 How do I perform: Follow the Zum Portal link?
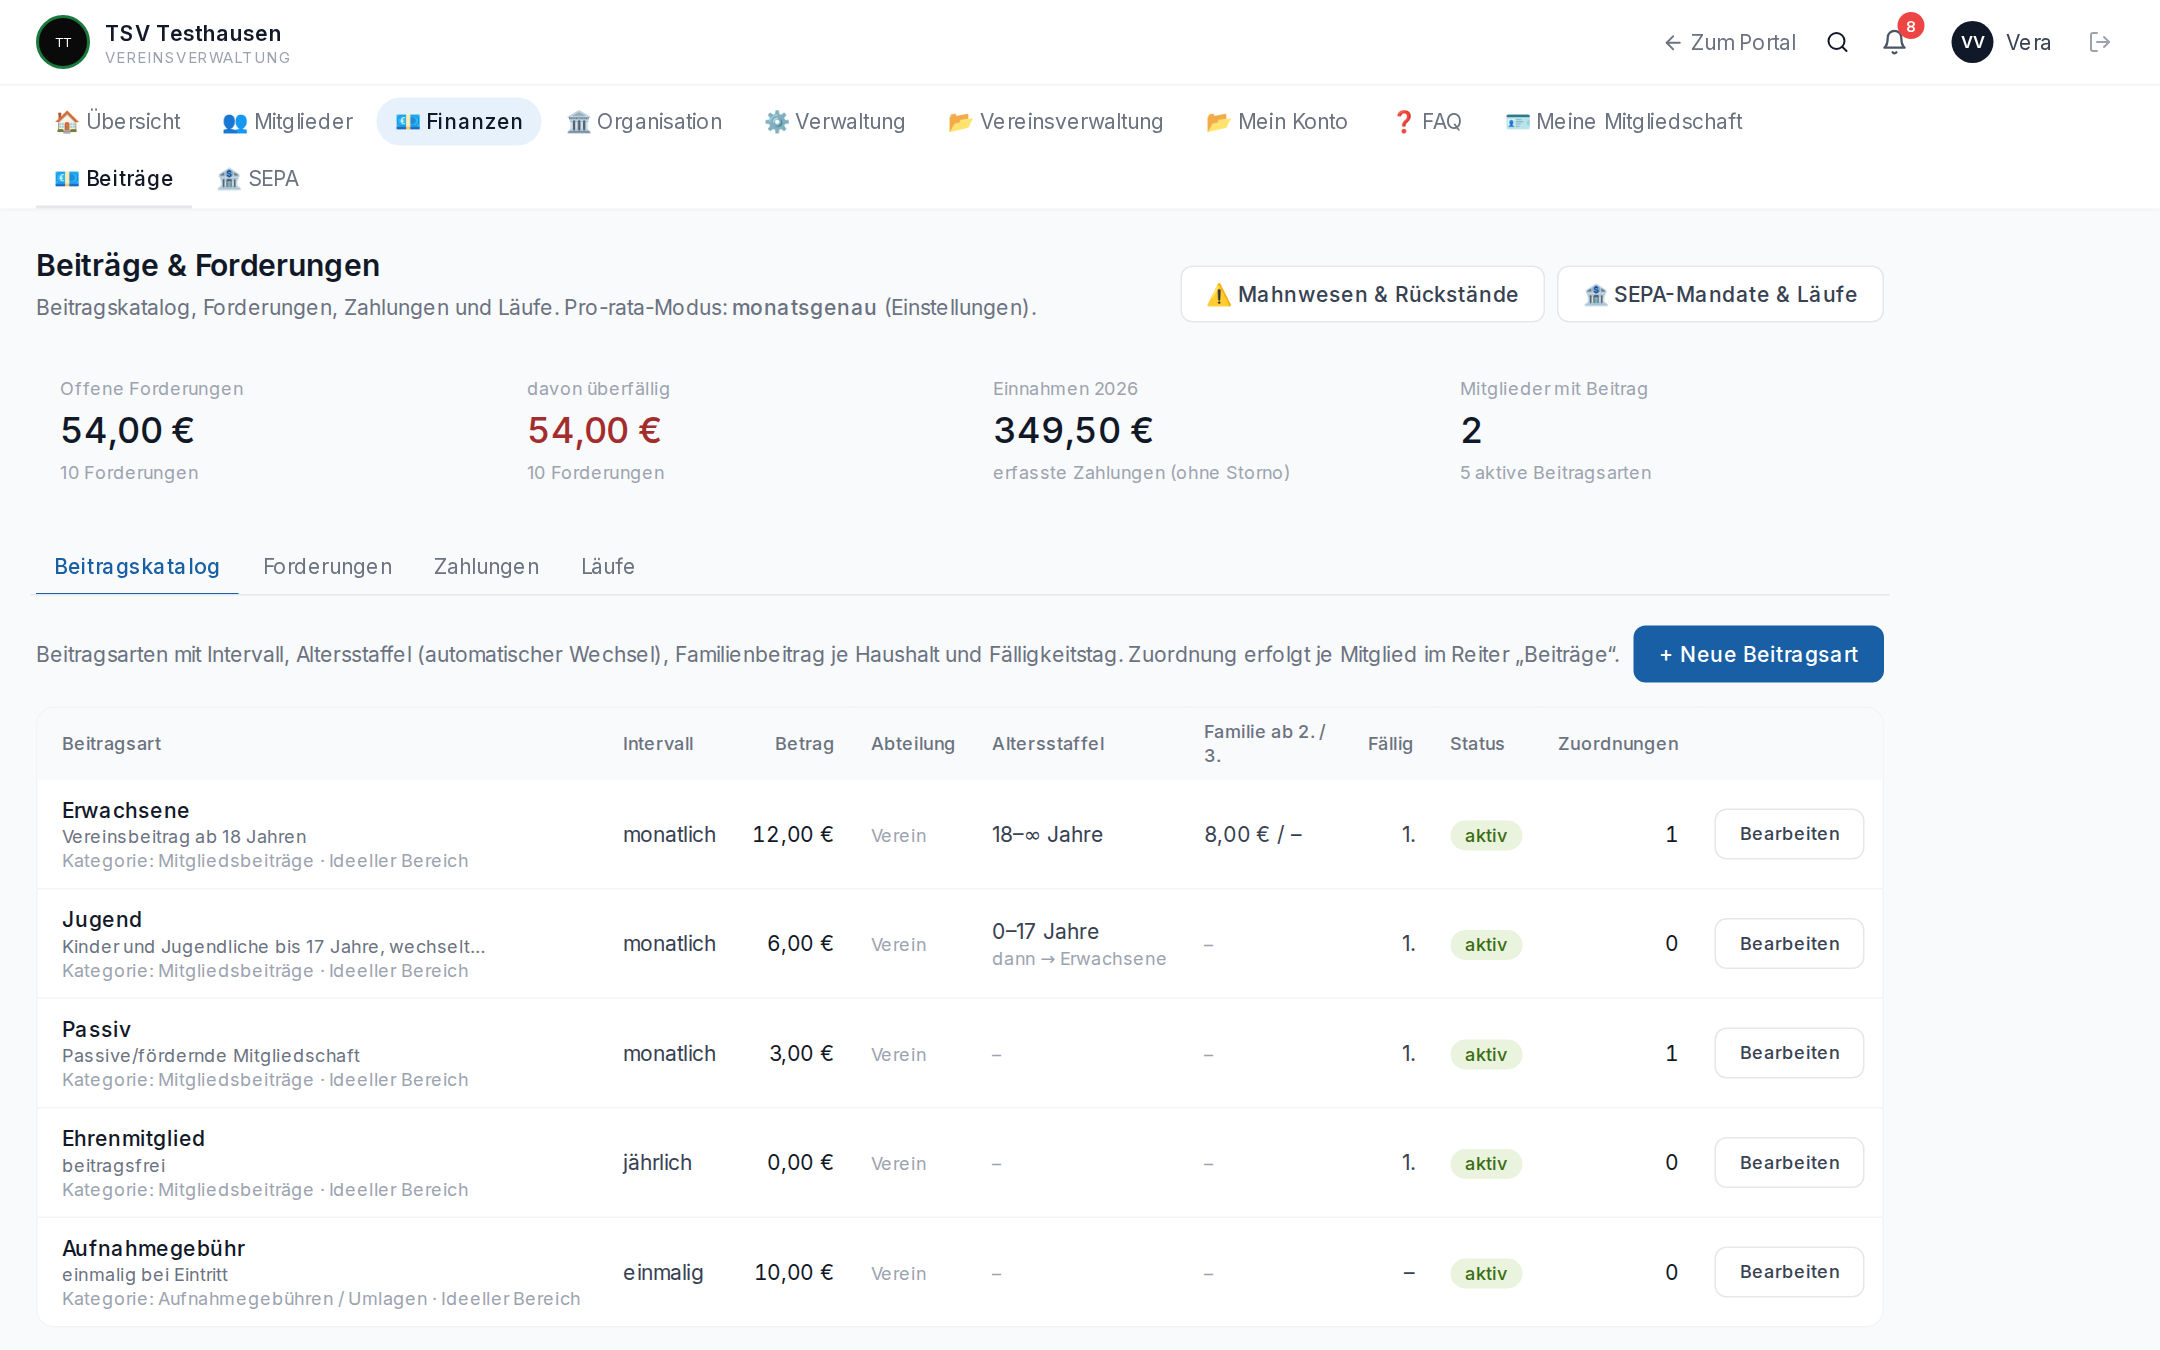tap(1730, 42)
